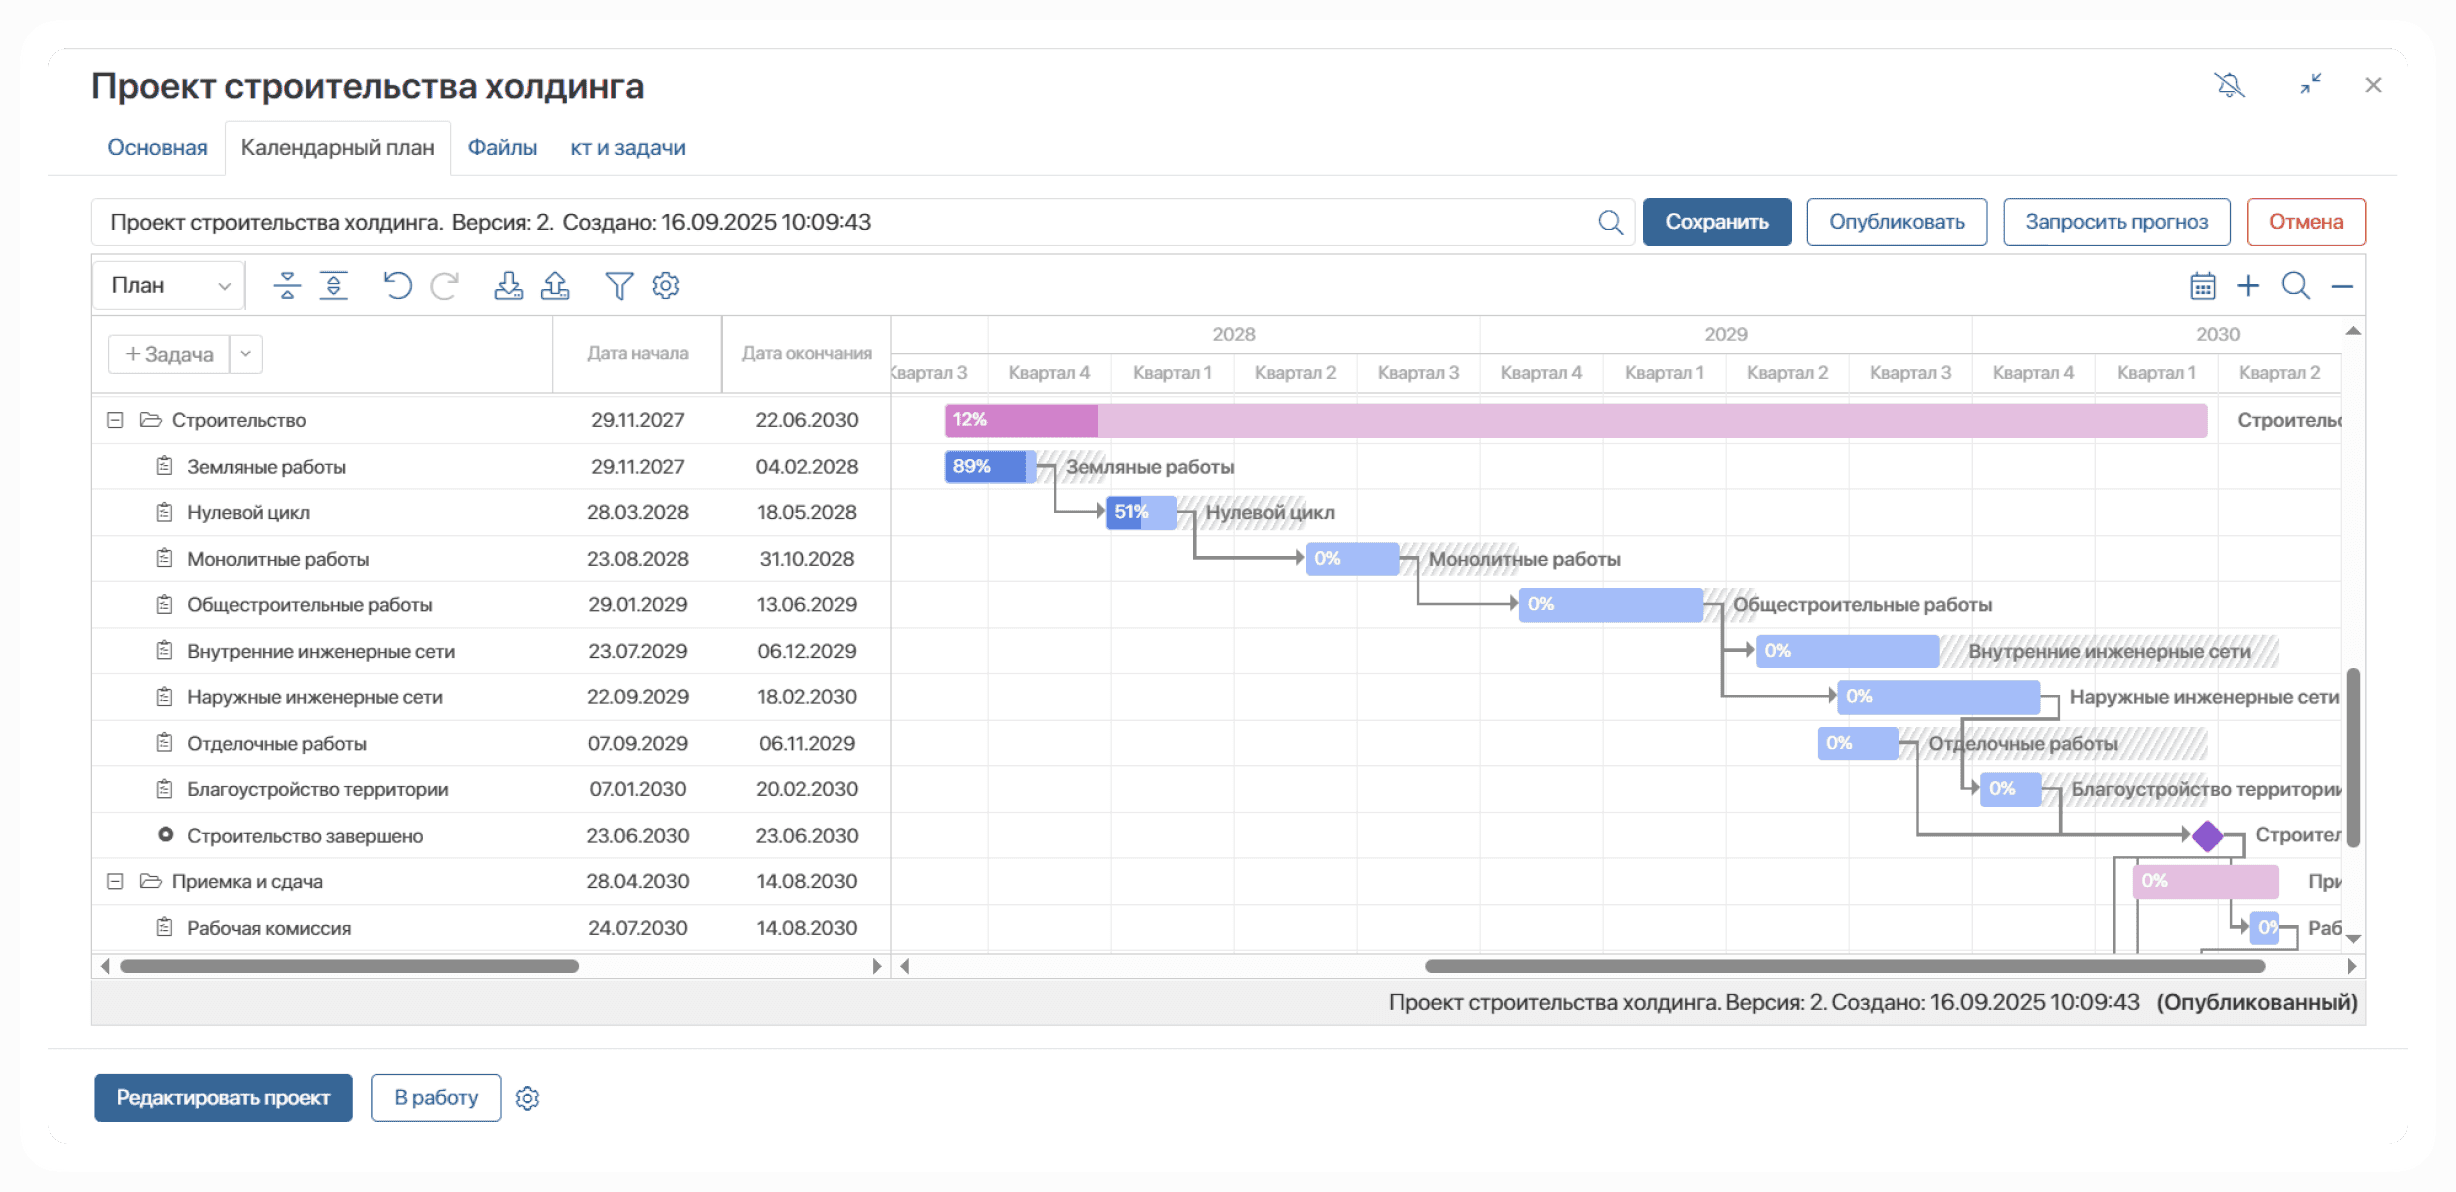Open arrow dropdown next to Задача button
This screenshot has height=1192, width=2456.
coord(246,354)
